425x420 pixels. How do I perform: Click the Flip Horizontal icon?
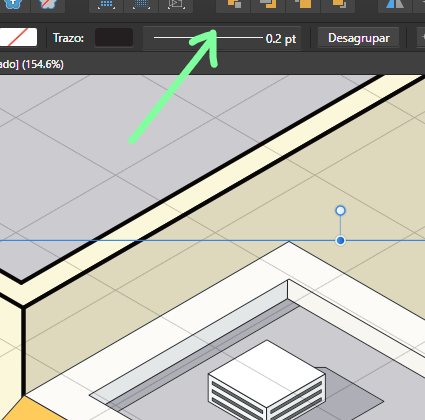395,5
